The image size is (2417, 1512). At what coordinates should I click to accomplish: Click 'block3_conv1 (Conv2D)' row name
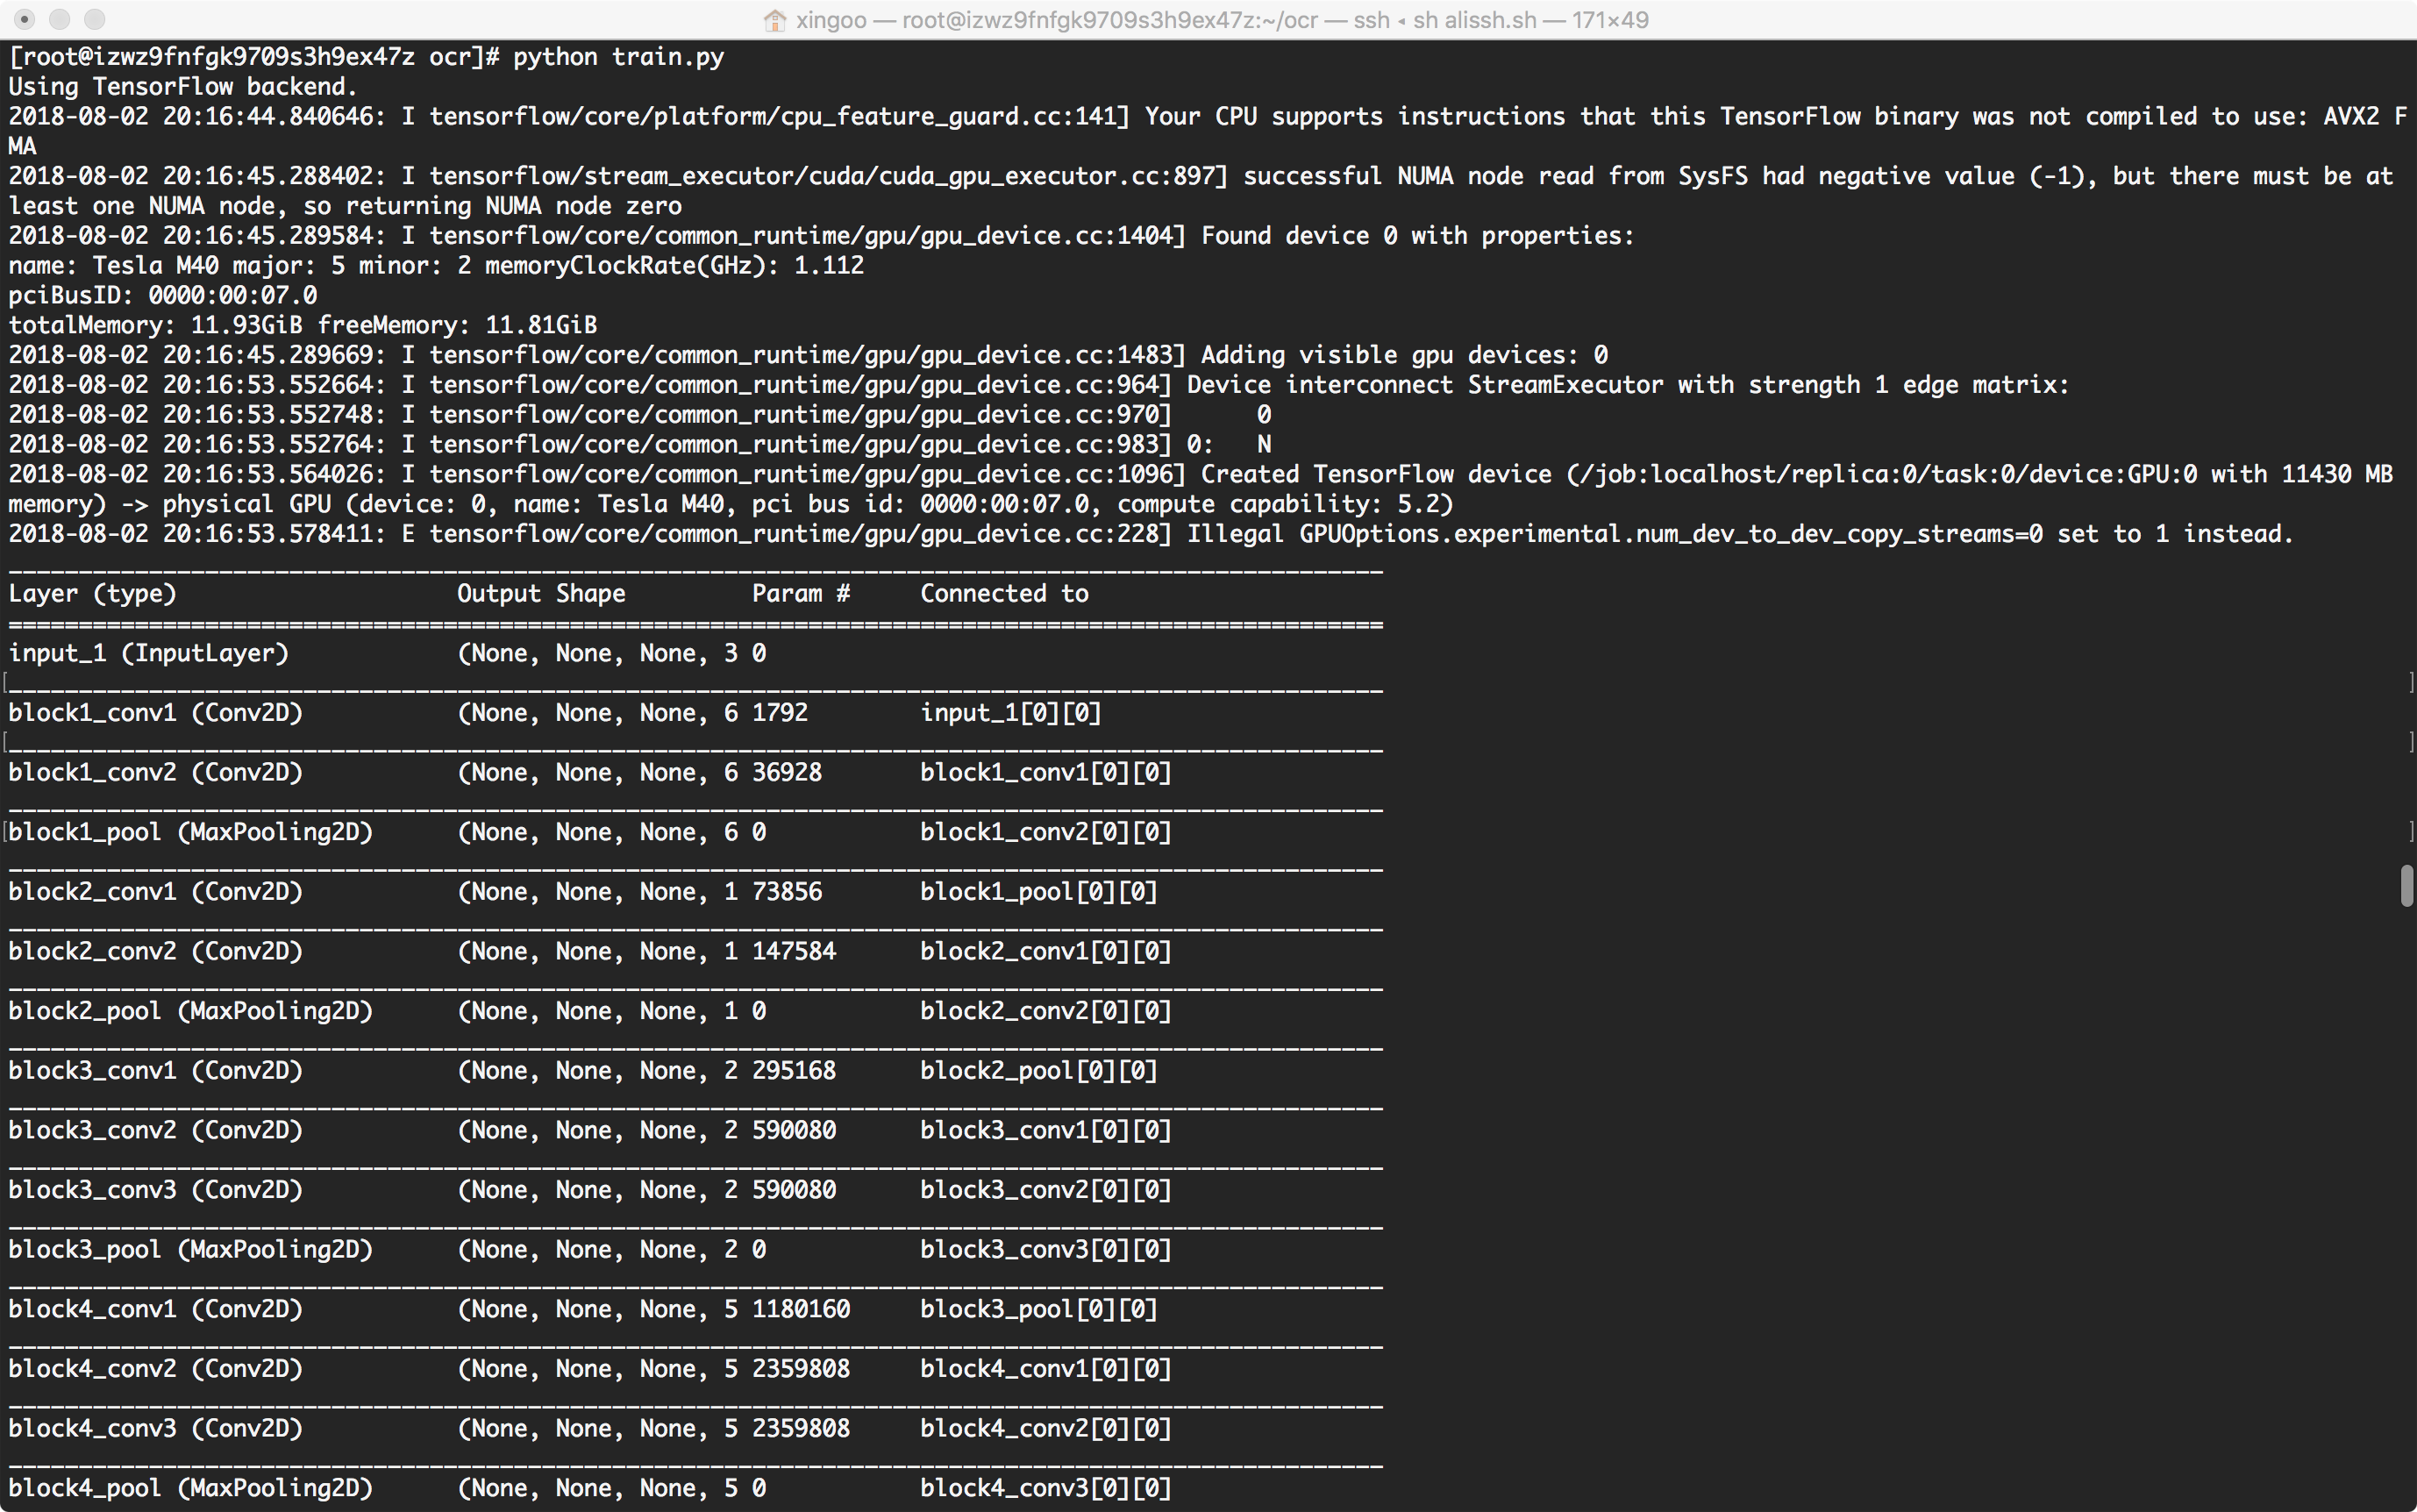pos(155,1071)
